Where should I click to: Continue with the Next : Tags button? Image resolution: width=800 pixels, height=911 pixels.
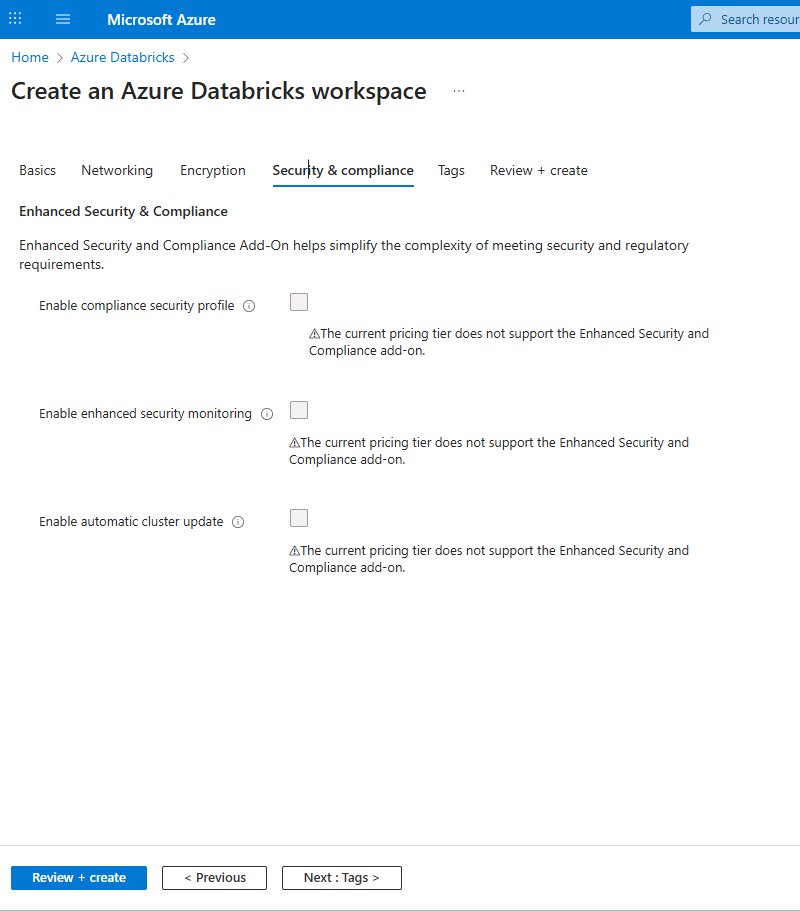pyautogui.click(x=342, y=878)
